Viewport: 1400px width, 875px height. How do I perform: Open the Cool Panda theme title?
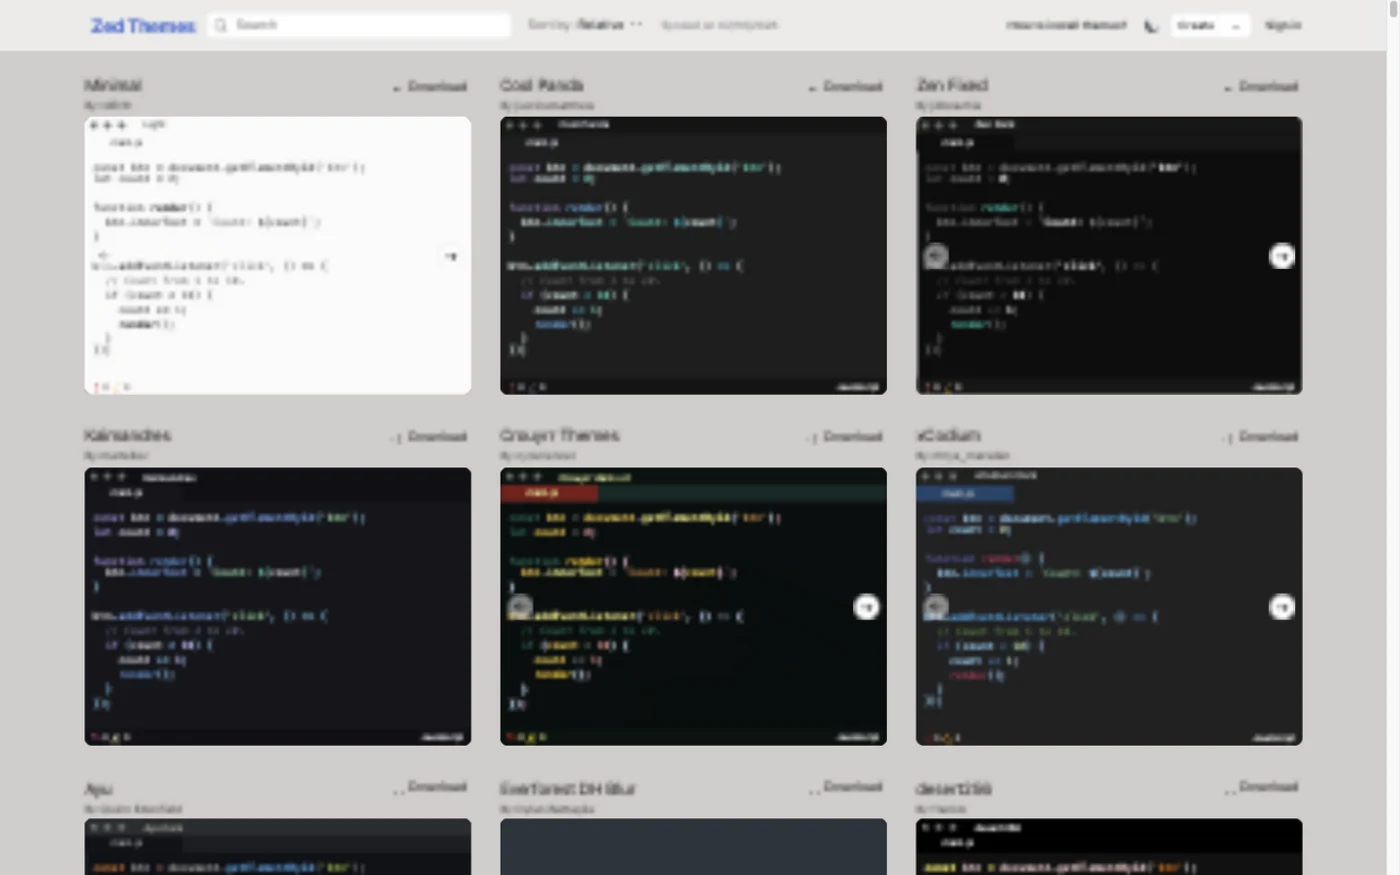542,85
